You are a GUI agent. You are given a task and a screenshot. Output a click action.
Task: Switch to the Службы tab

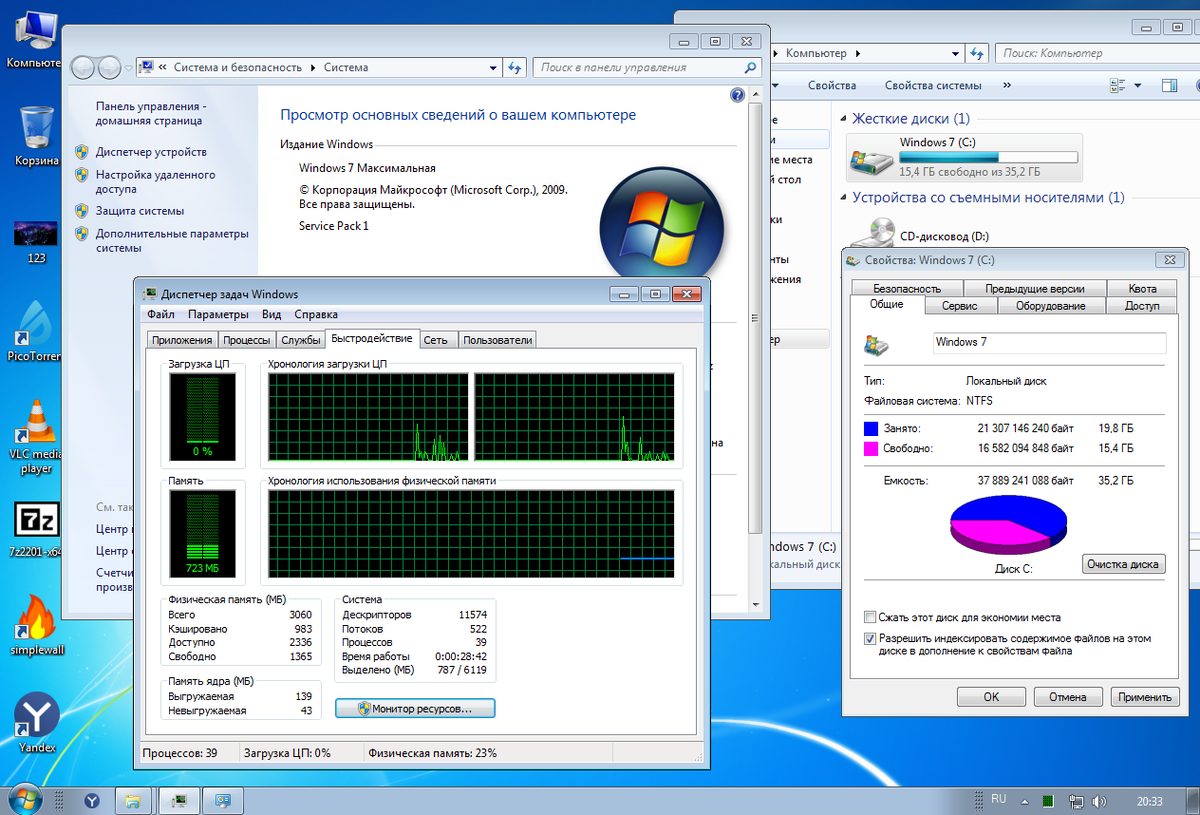tap(301, 340)
